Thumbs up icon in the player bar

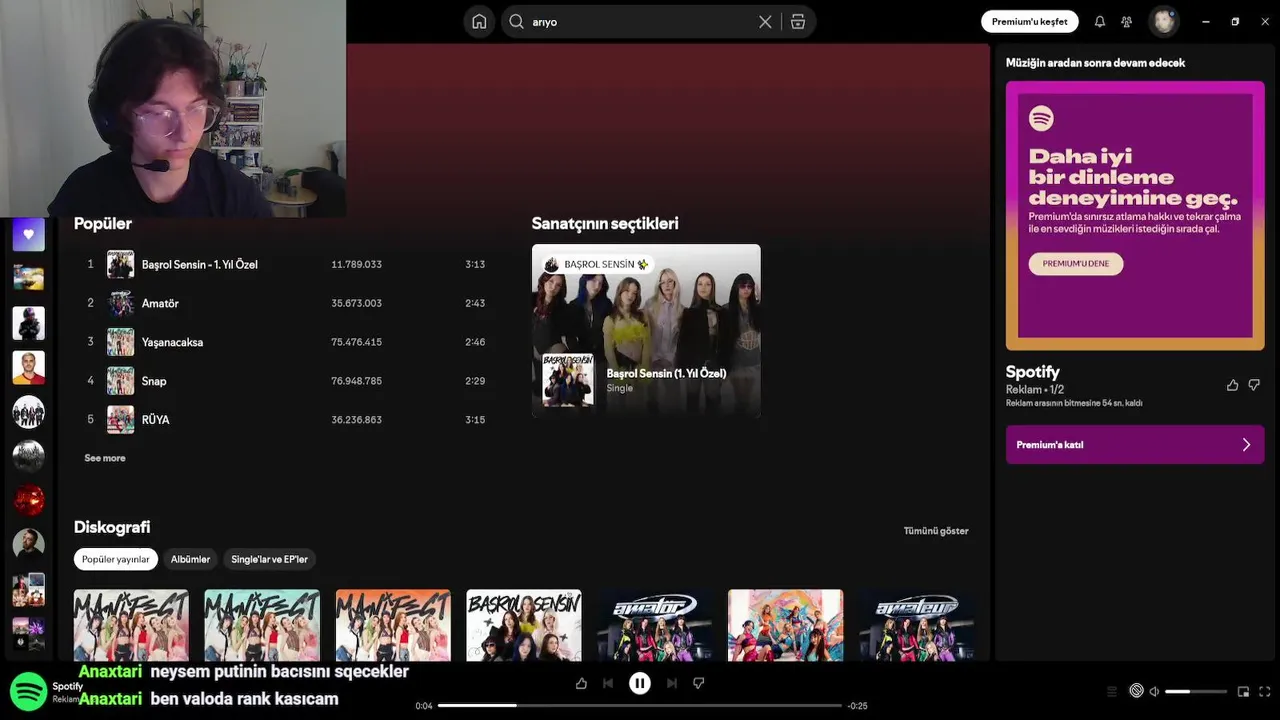tap(581, 683)
